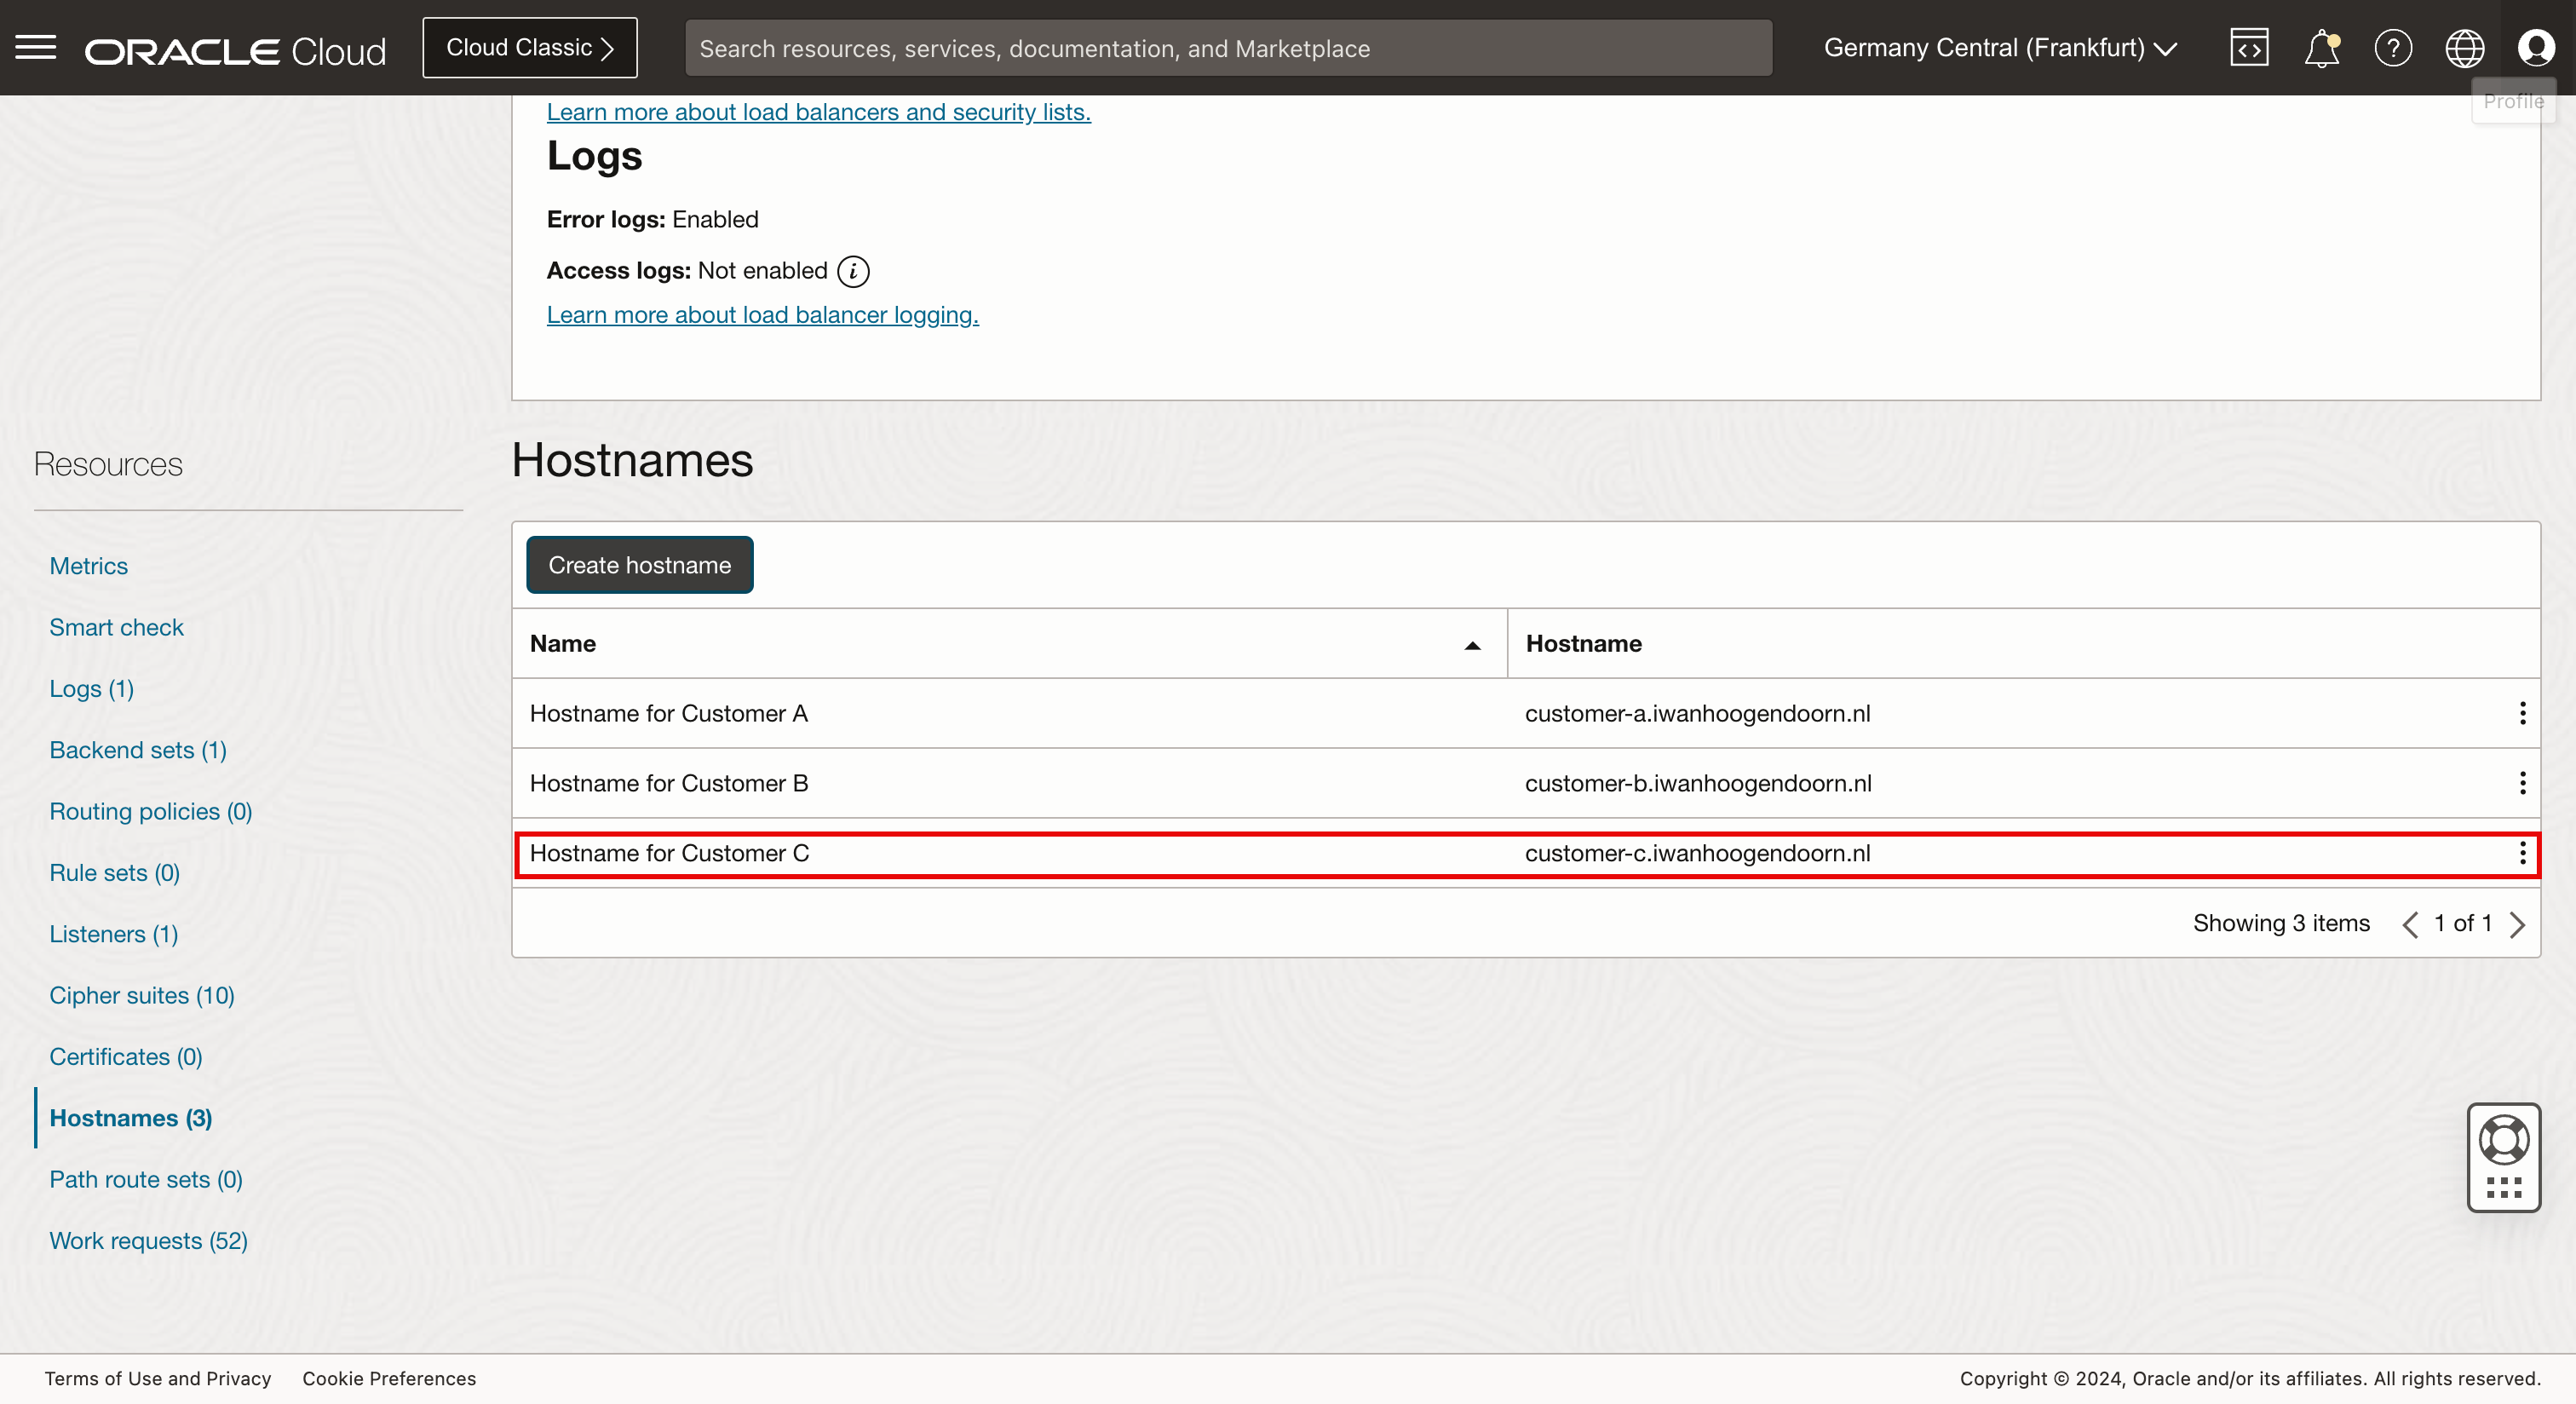
Task: Open the Profile avatar menu
Action: [x=2536, y=48]
